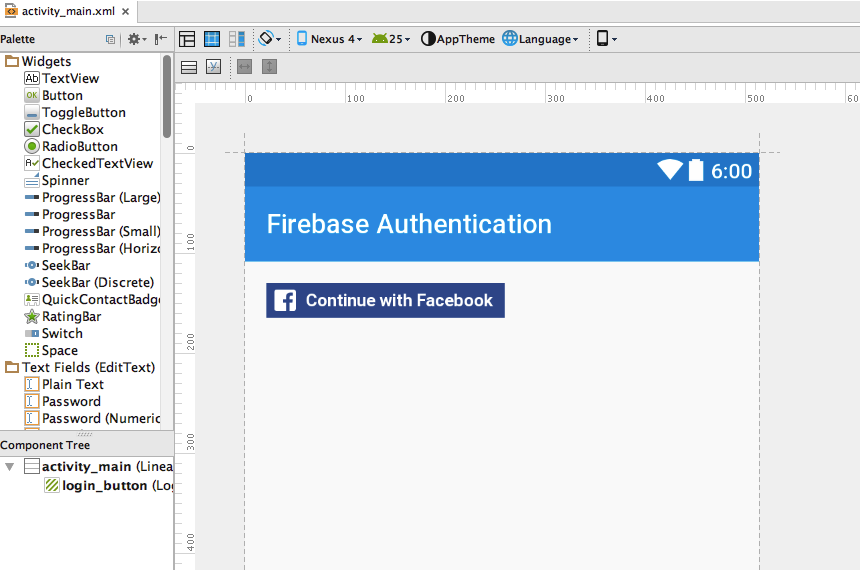This screenshot has width=860, height=570.
Task: Select activity_main LinearLayout in Component Tree
Action: (99, 467)
